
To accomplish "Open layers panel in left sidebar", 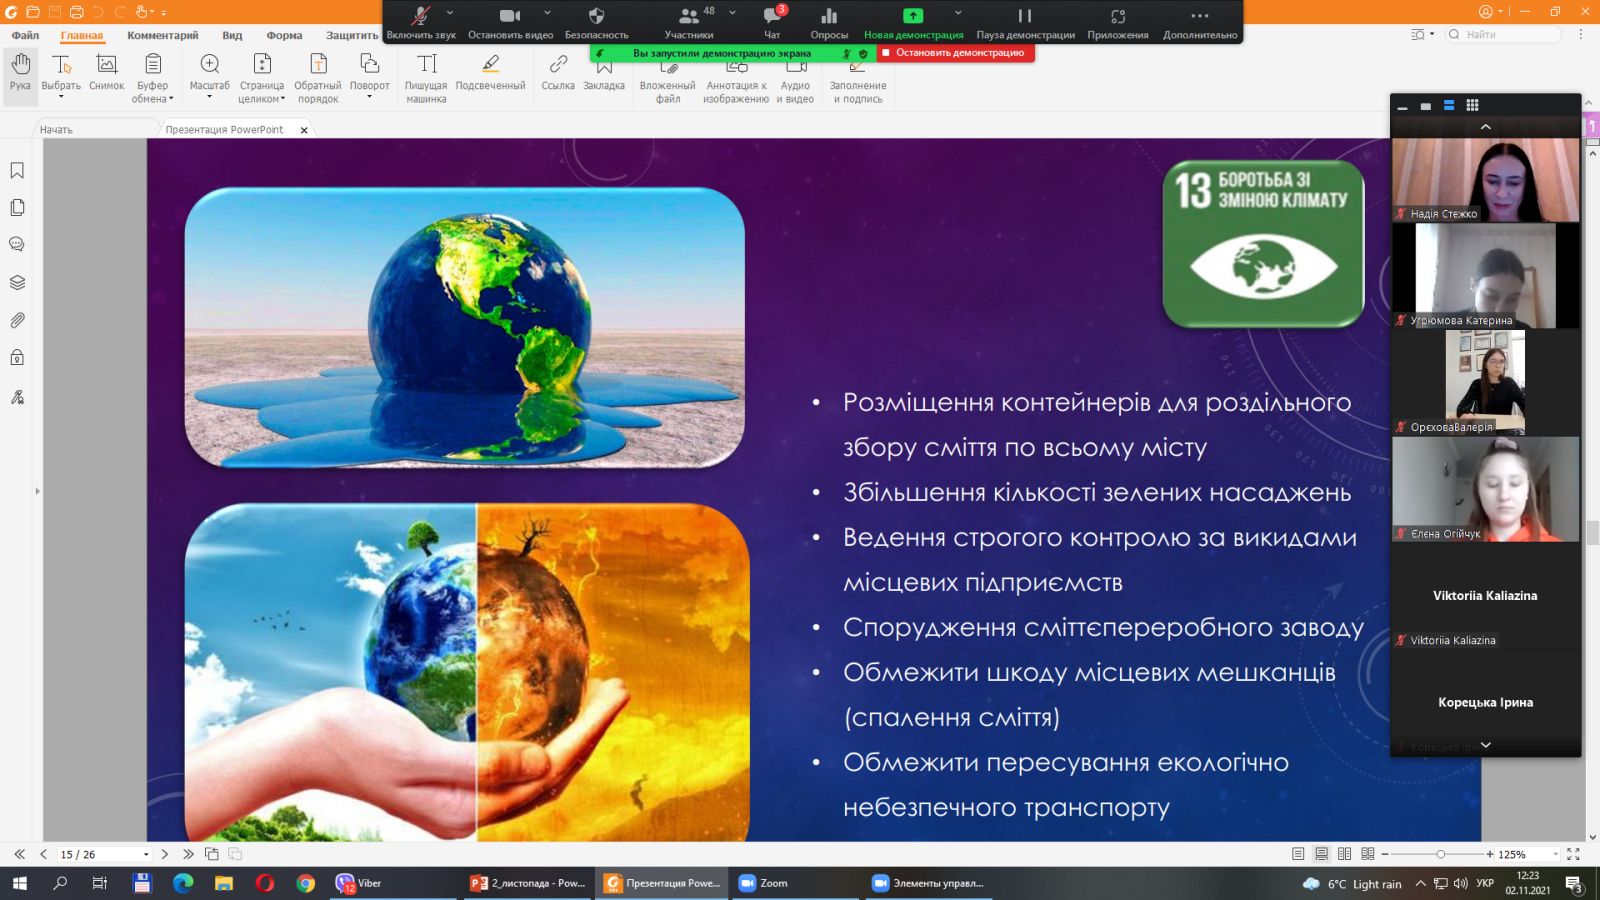I will [17, 283].
